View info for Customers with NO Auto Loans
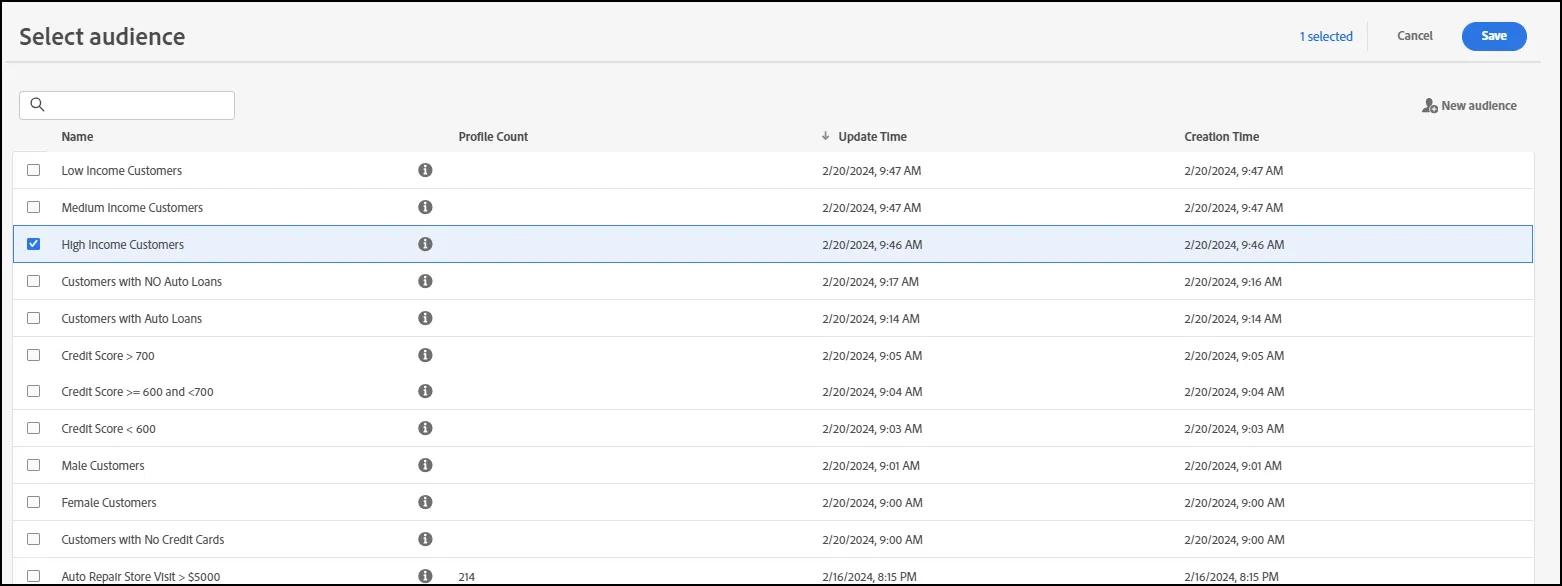 [425, 281]
